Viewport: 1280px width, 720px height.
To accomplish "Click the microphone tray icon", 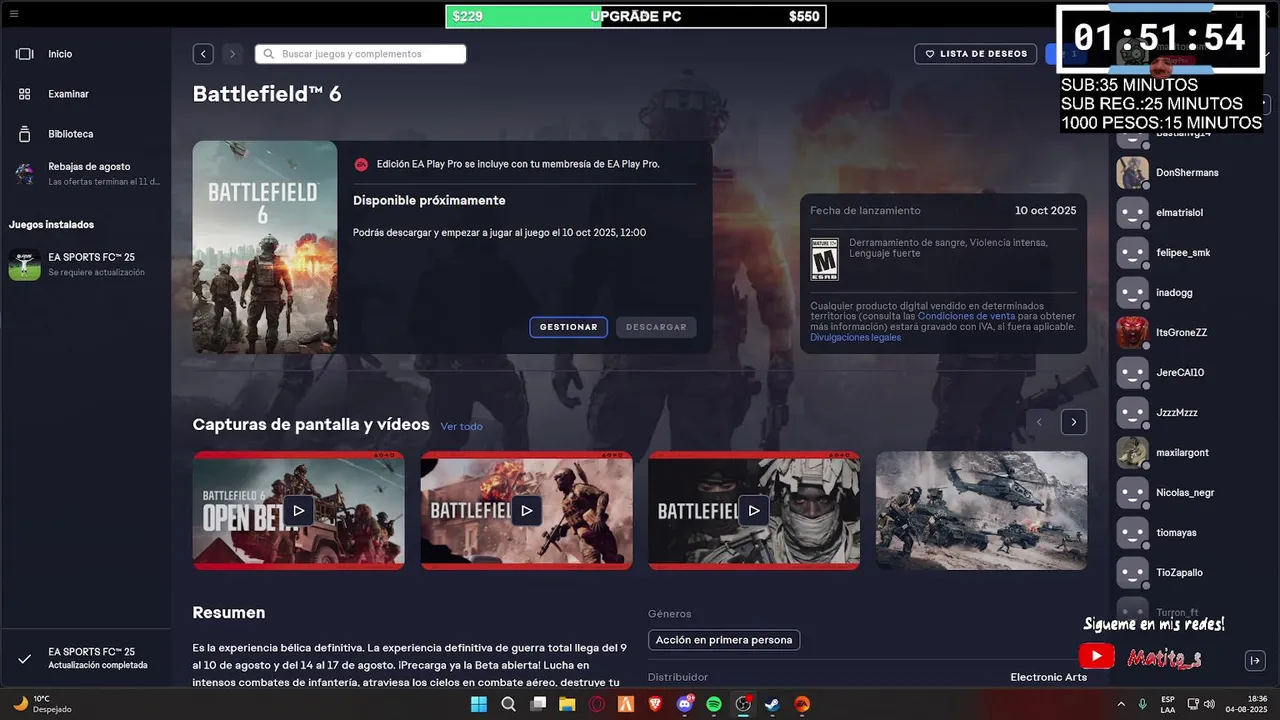I will pyautogui.click(x=1142, y=704).
